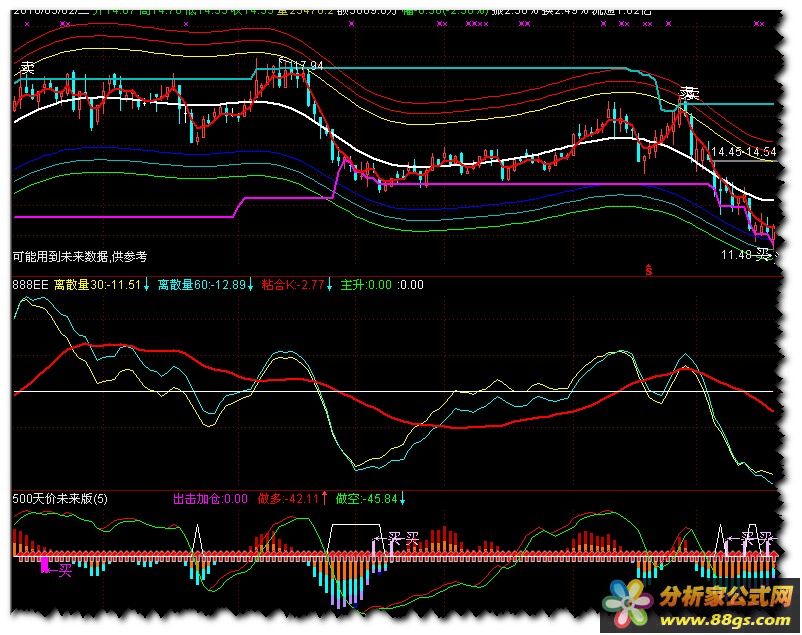Click the 卖 sell marker above 14.45-14.54
Screen dimensions: 802x635
[x=689, y=94]
